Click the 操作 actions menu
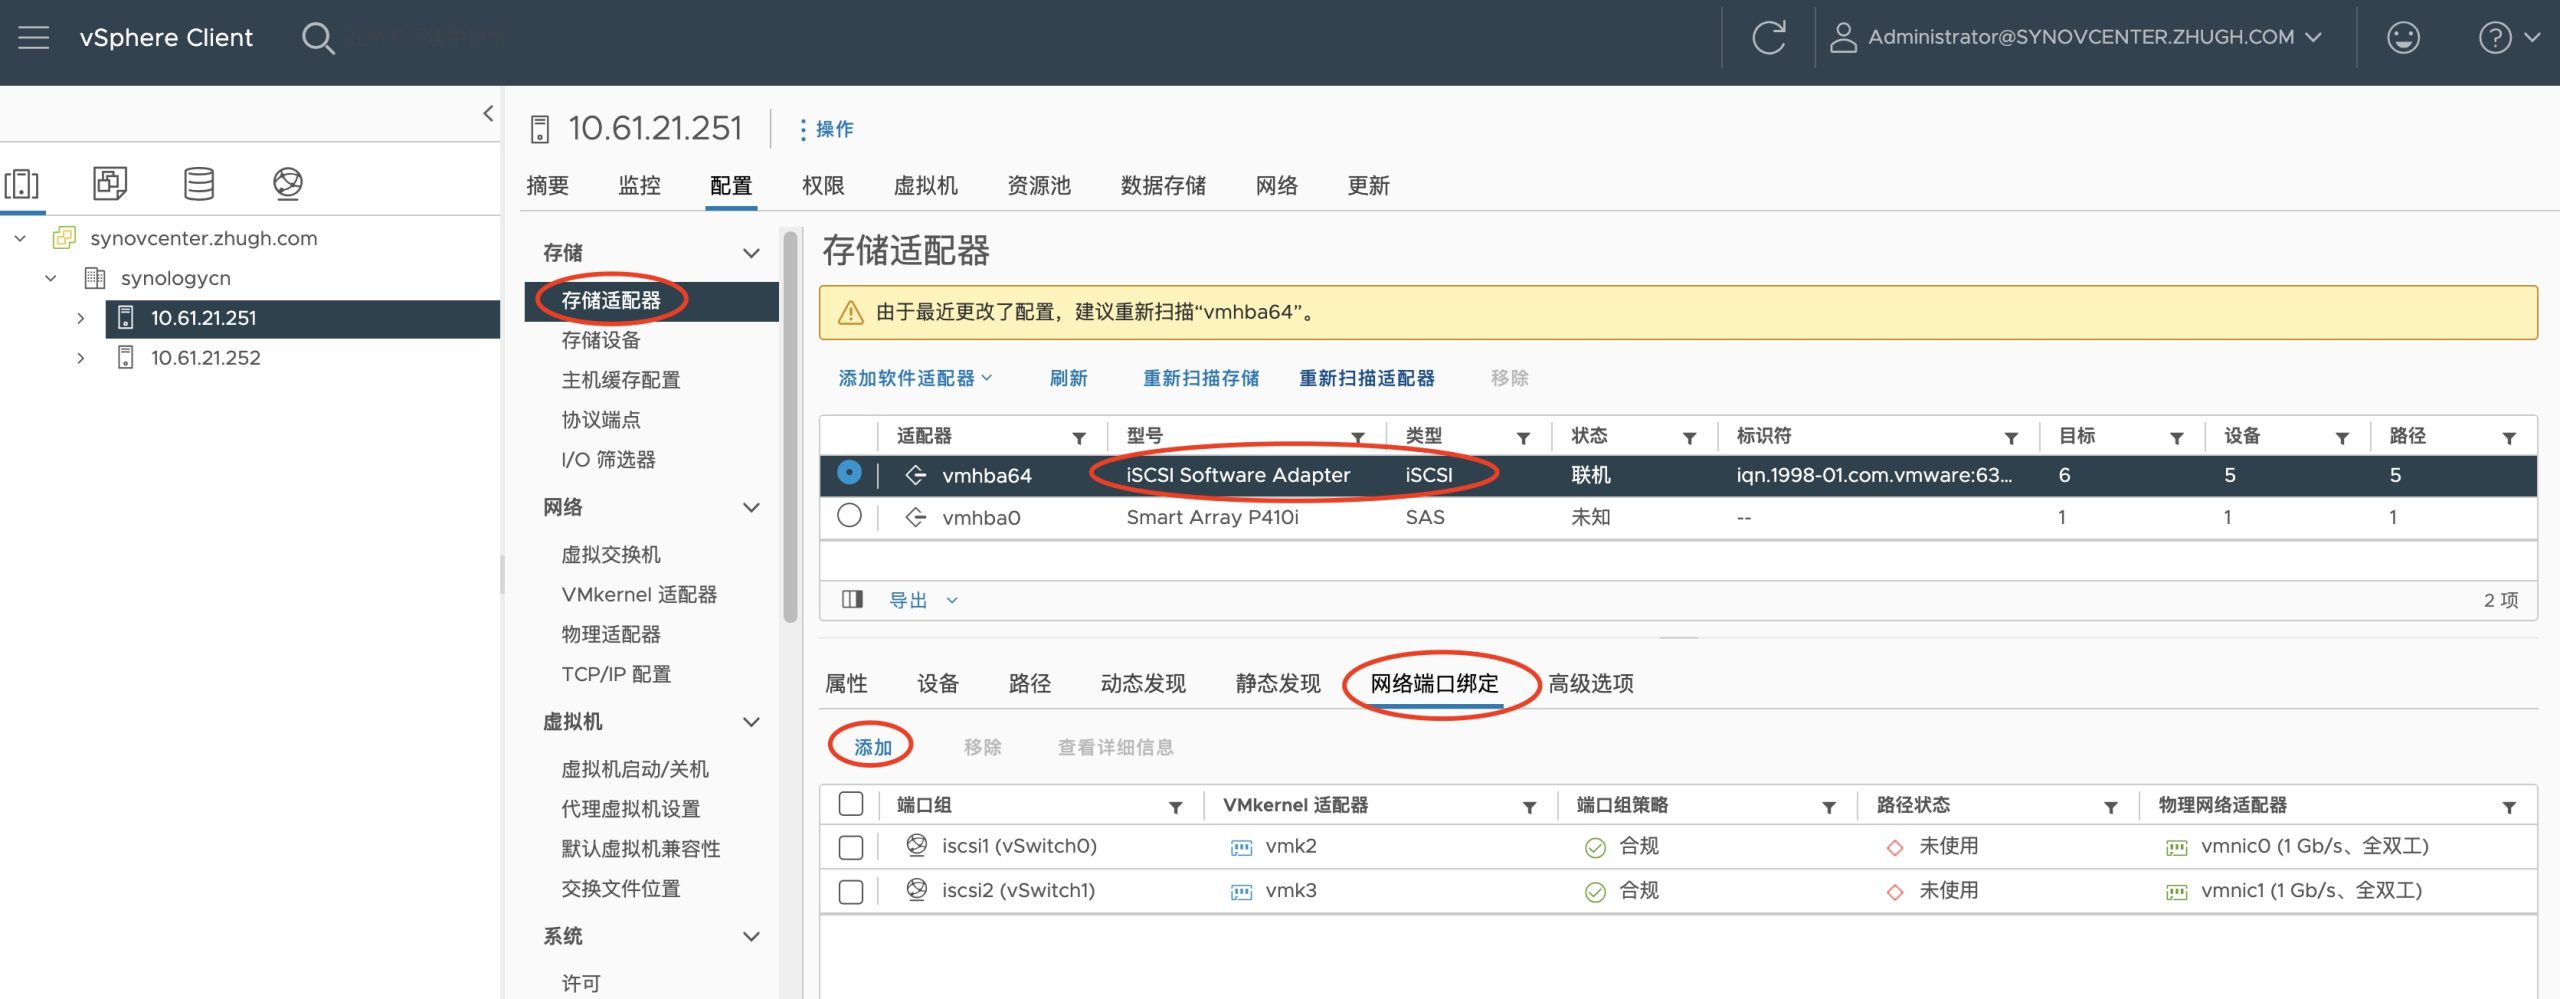2560x999 pixels. pyautogui.click(x=826, y=129)
